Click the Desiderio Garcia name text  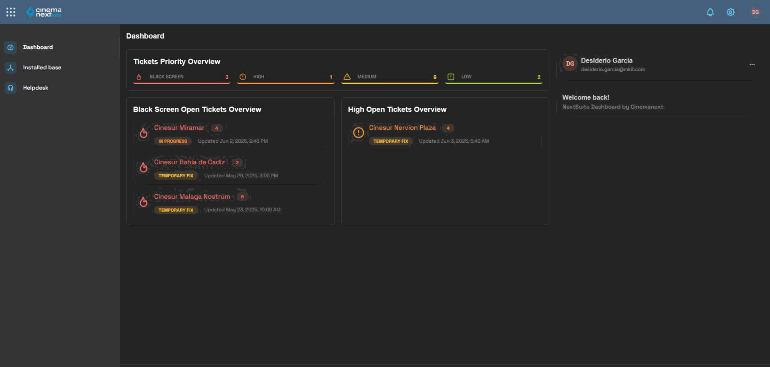(606, 60)
